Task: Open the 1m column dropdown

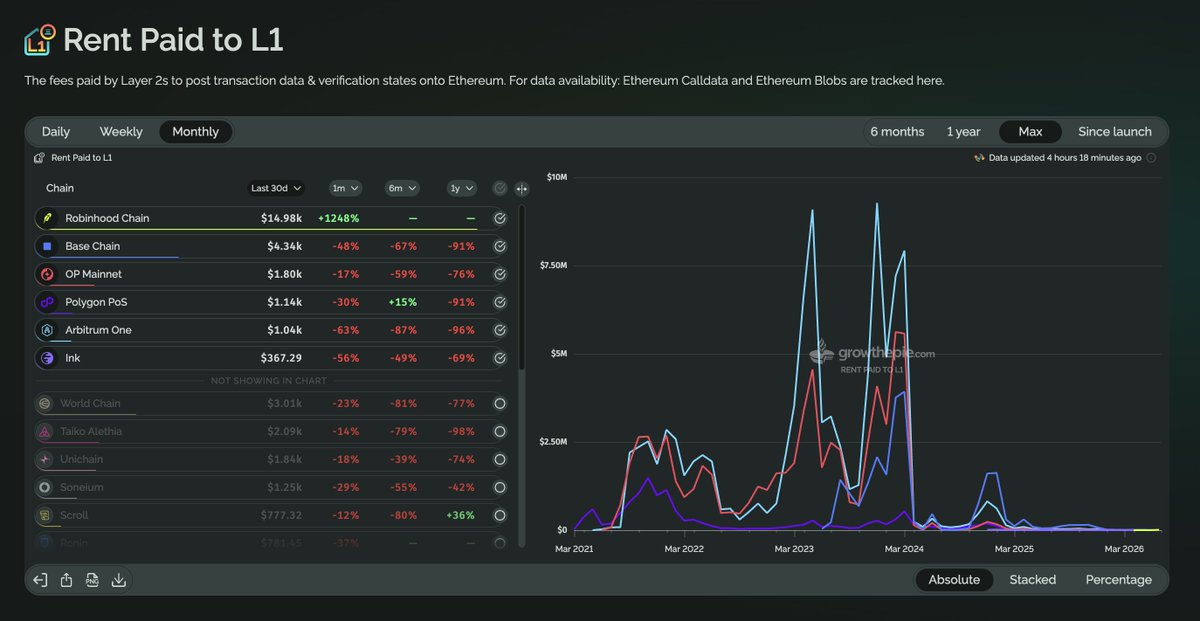Action: tap(345, 188)
